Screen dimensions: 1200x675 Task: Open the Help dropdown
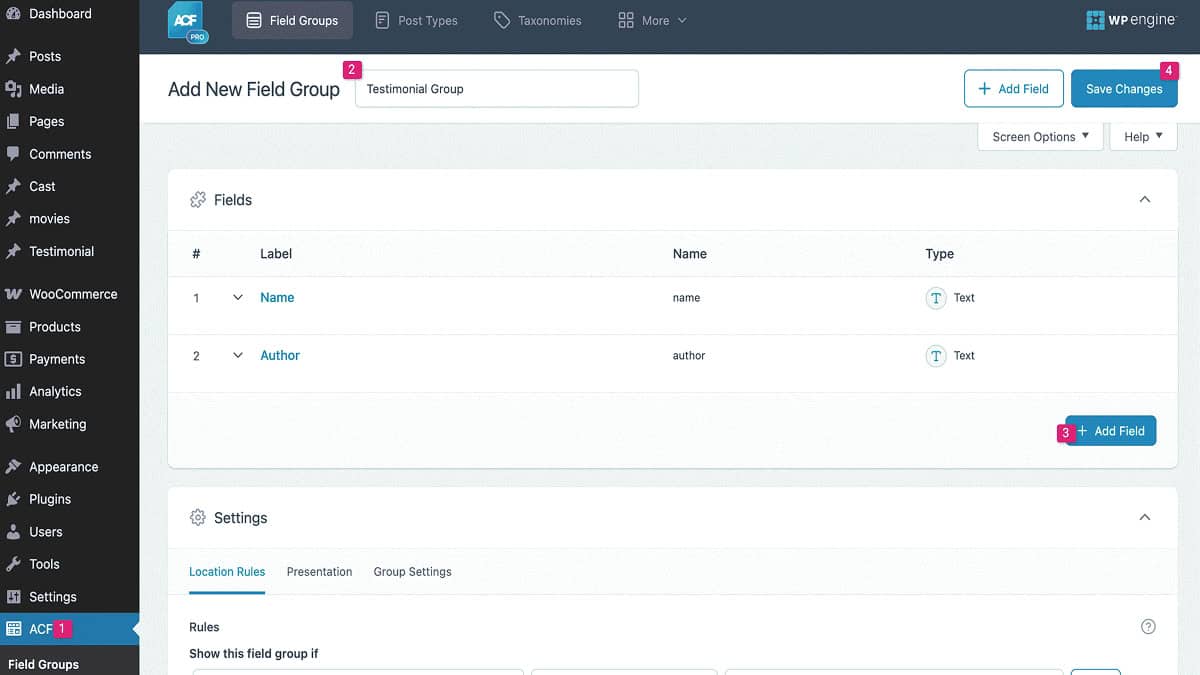point(1143,137)
